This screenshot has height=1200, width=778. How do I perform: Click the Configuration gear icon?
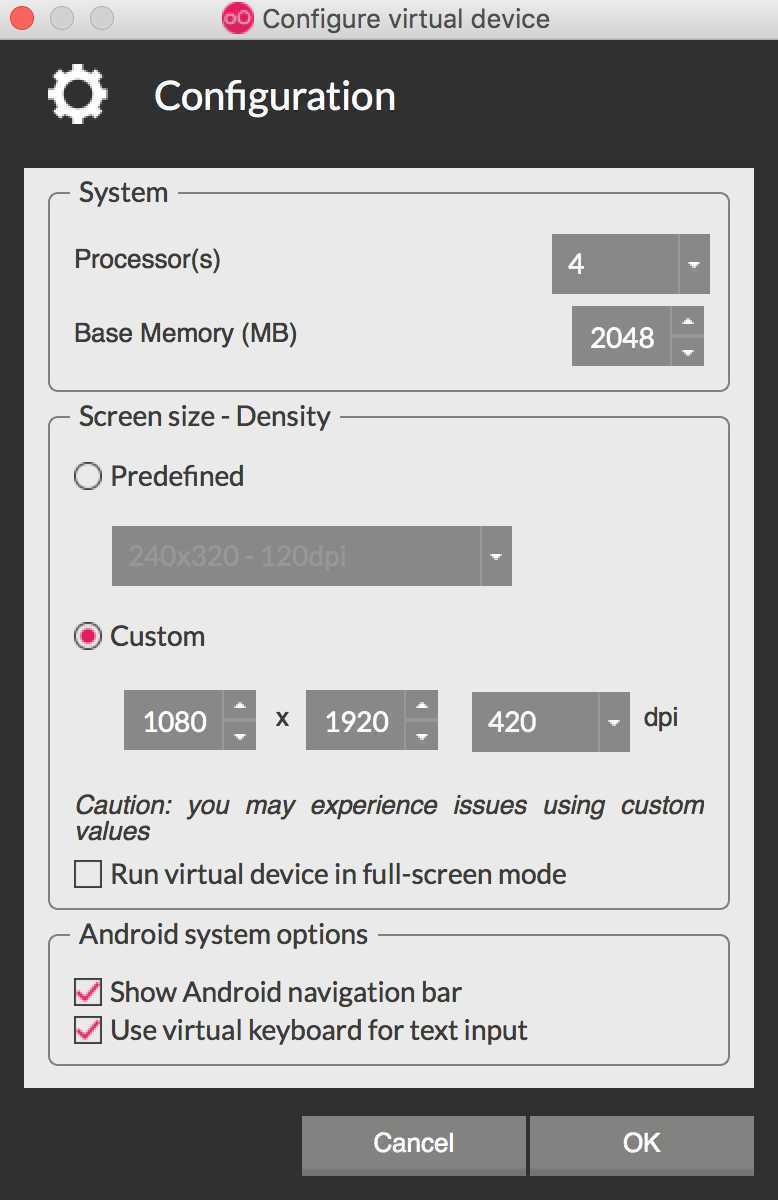[x=77, y=95]
